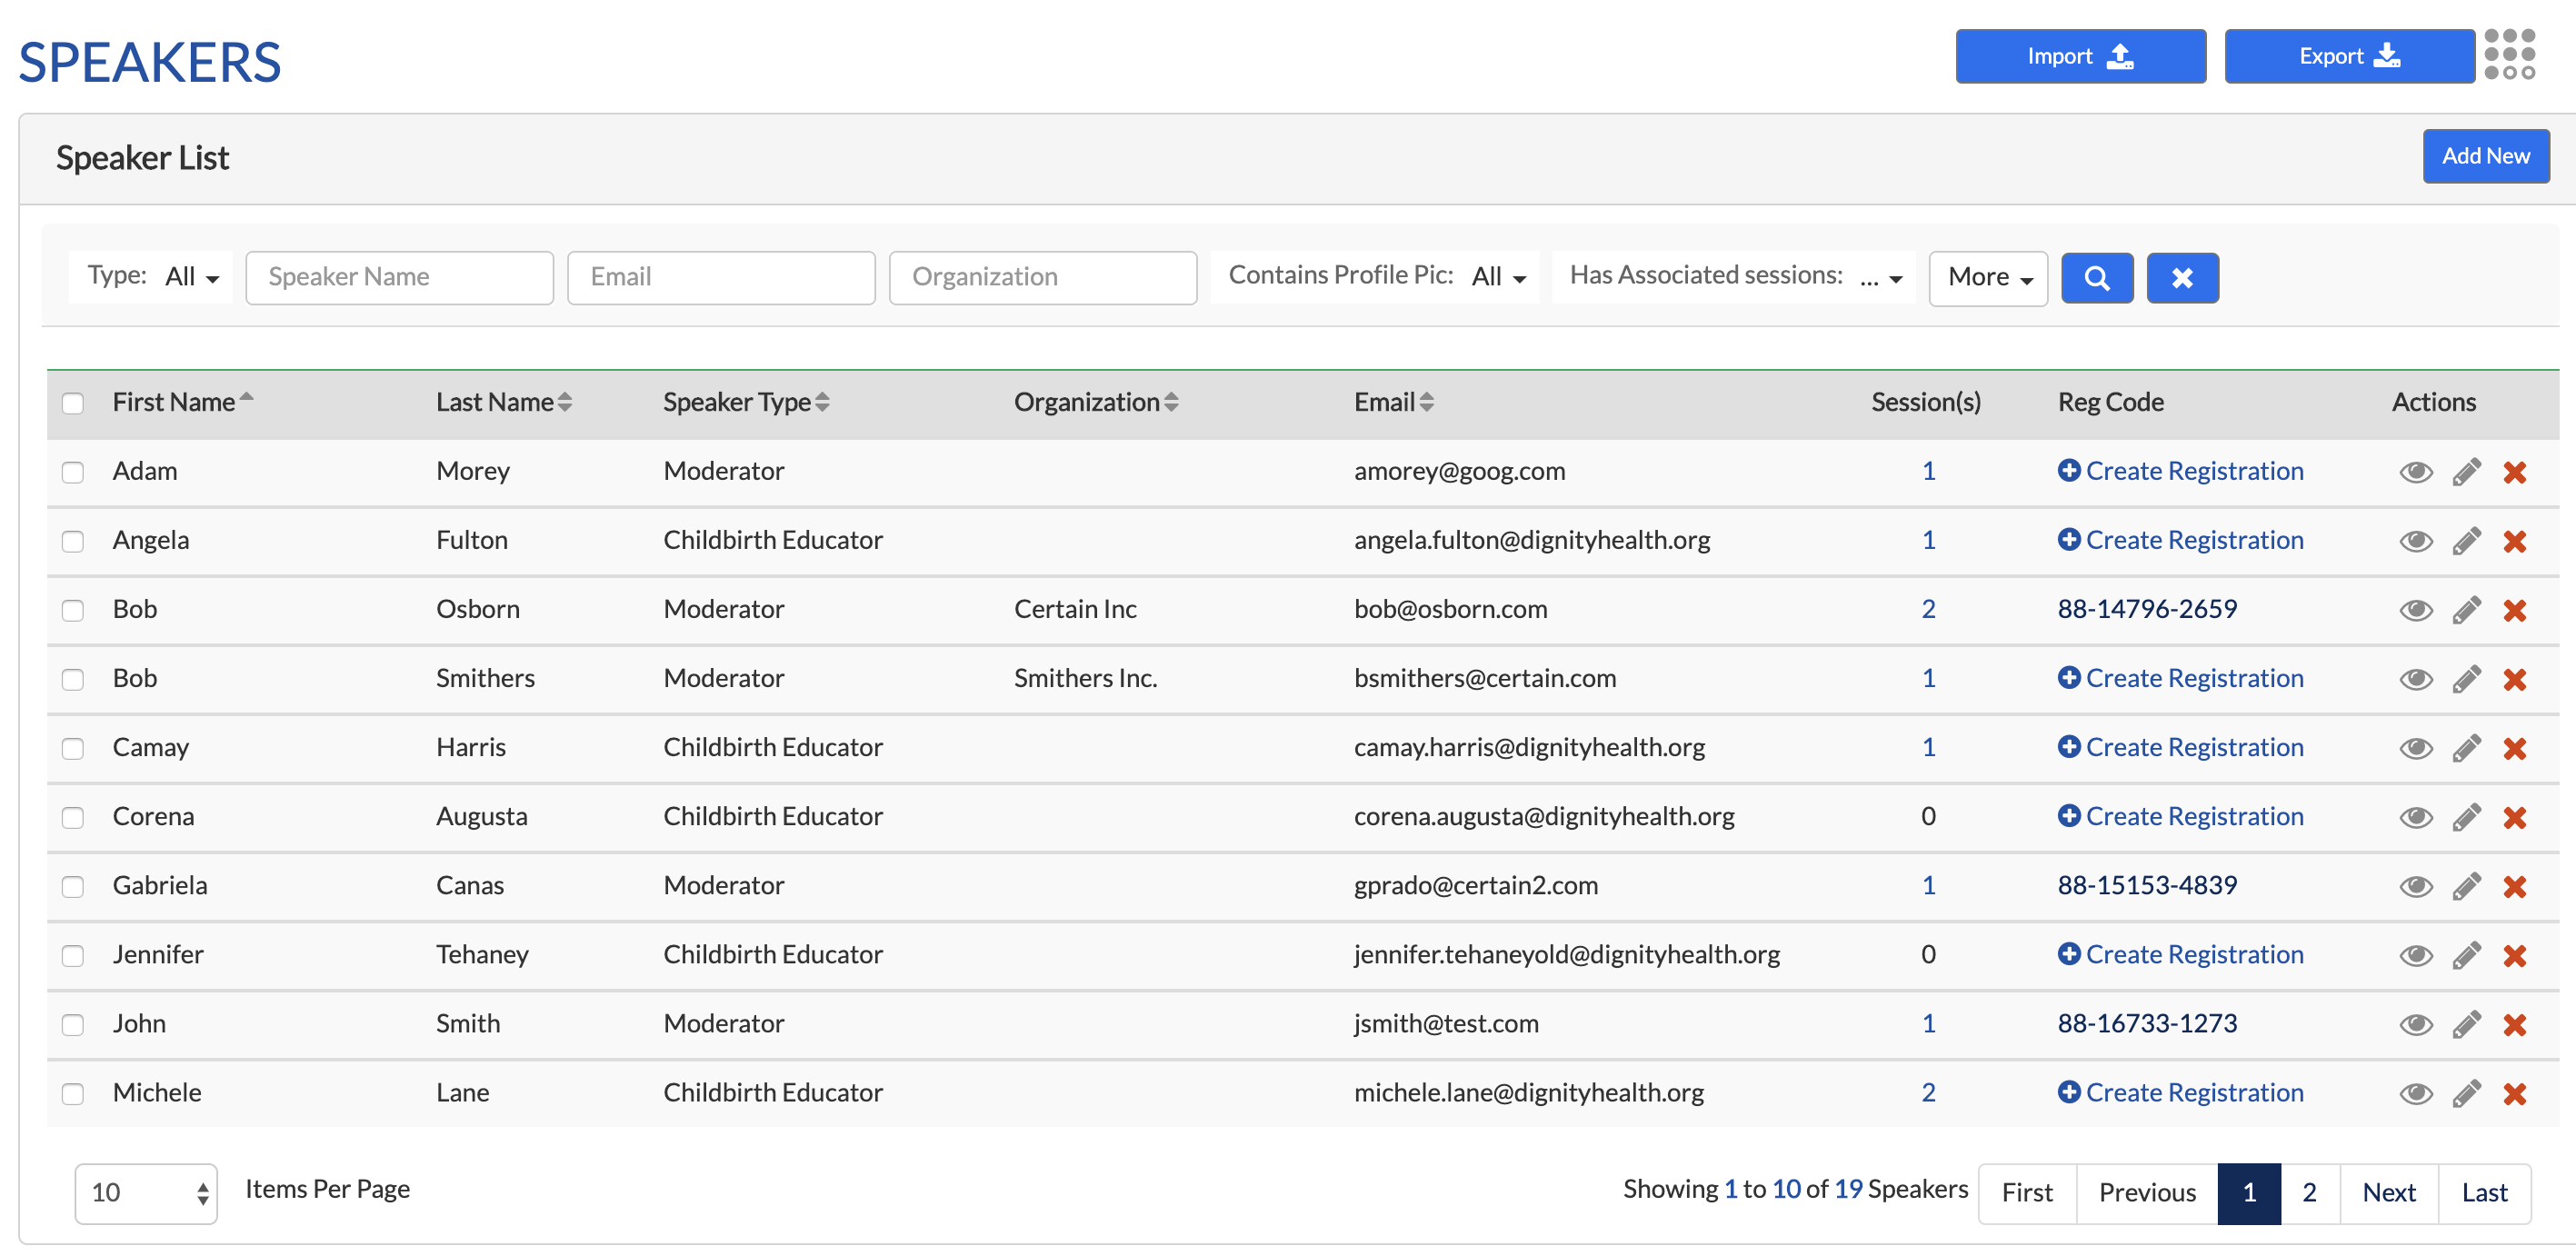The image size is (2576, 1256).
Task: Edit Jennifer Tehaney with the pencil icon
Action: 2467,955
